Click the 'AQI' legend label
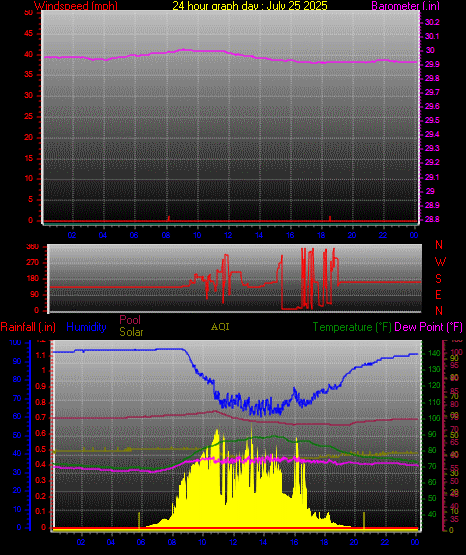This screenshot has width=466, height=555. tap(220, 327)
